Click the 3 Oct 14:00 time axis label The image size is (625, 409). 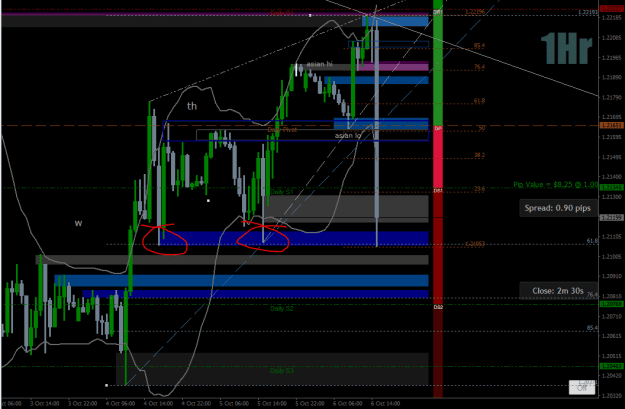tap(44, 403)
